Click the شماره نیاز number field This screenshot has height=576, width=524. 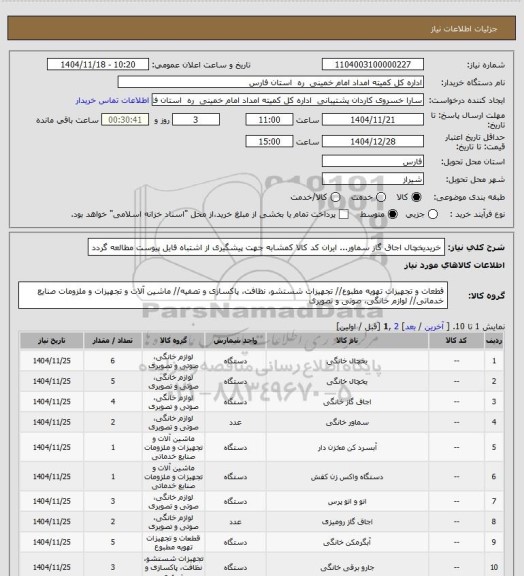coord(373,64)
